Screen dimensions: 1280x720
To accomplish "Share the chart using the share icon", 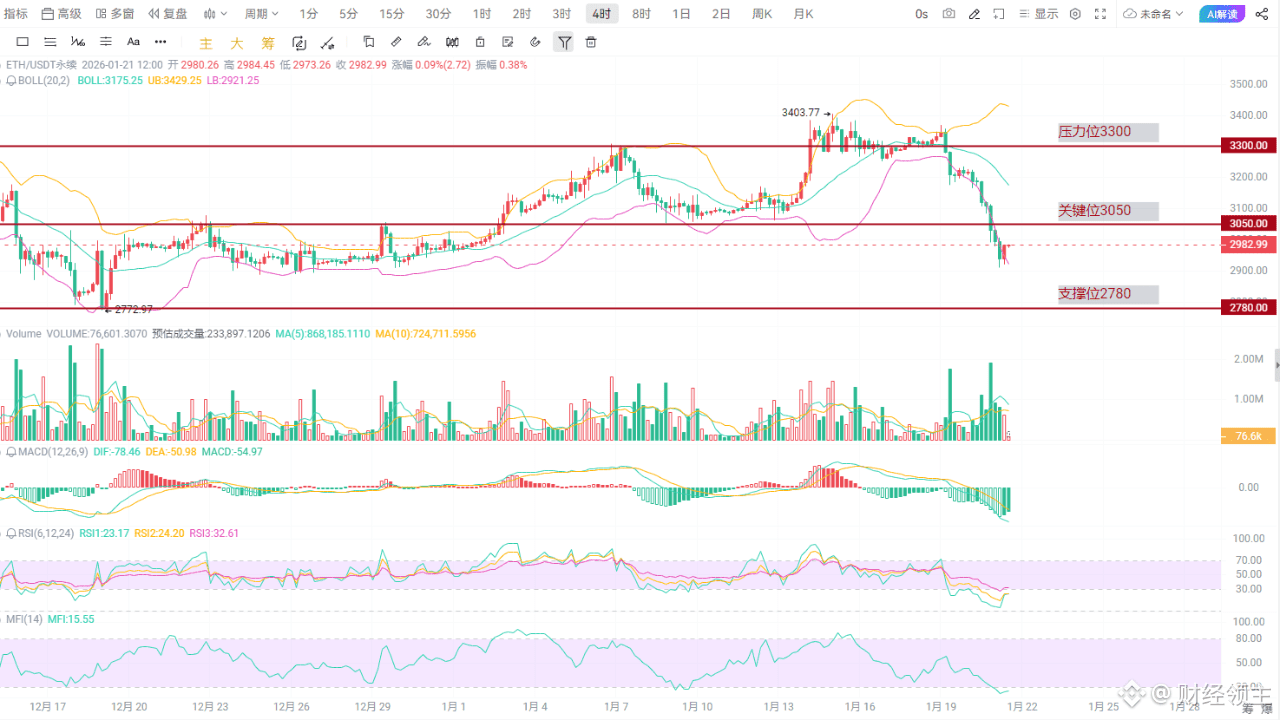I will point(1262,14).
